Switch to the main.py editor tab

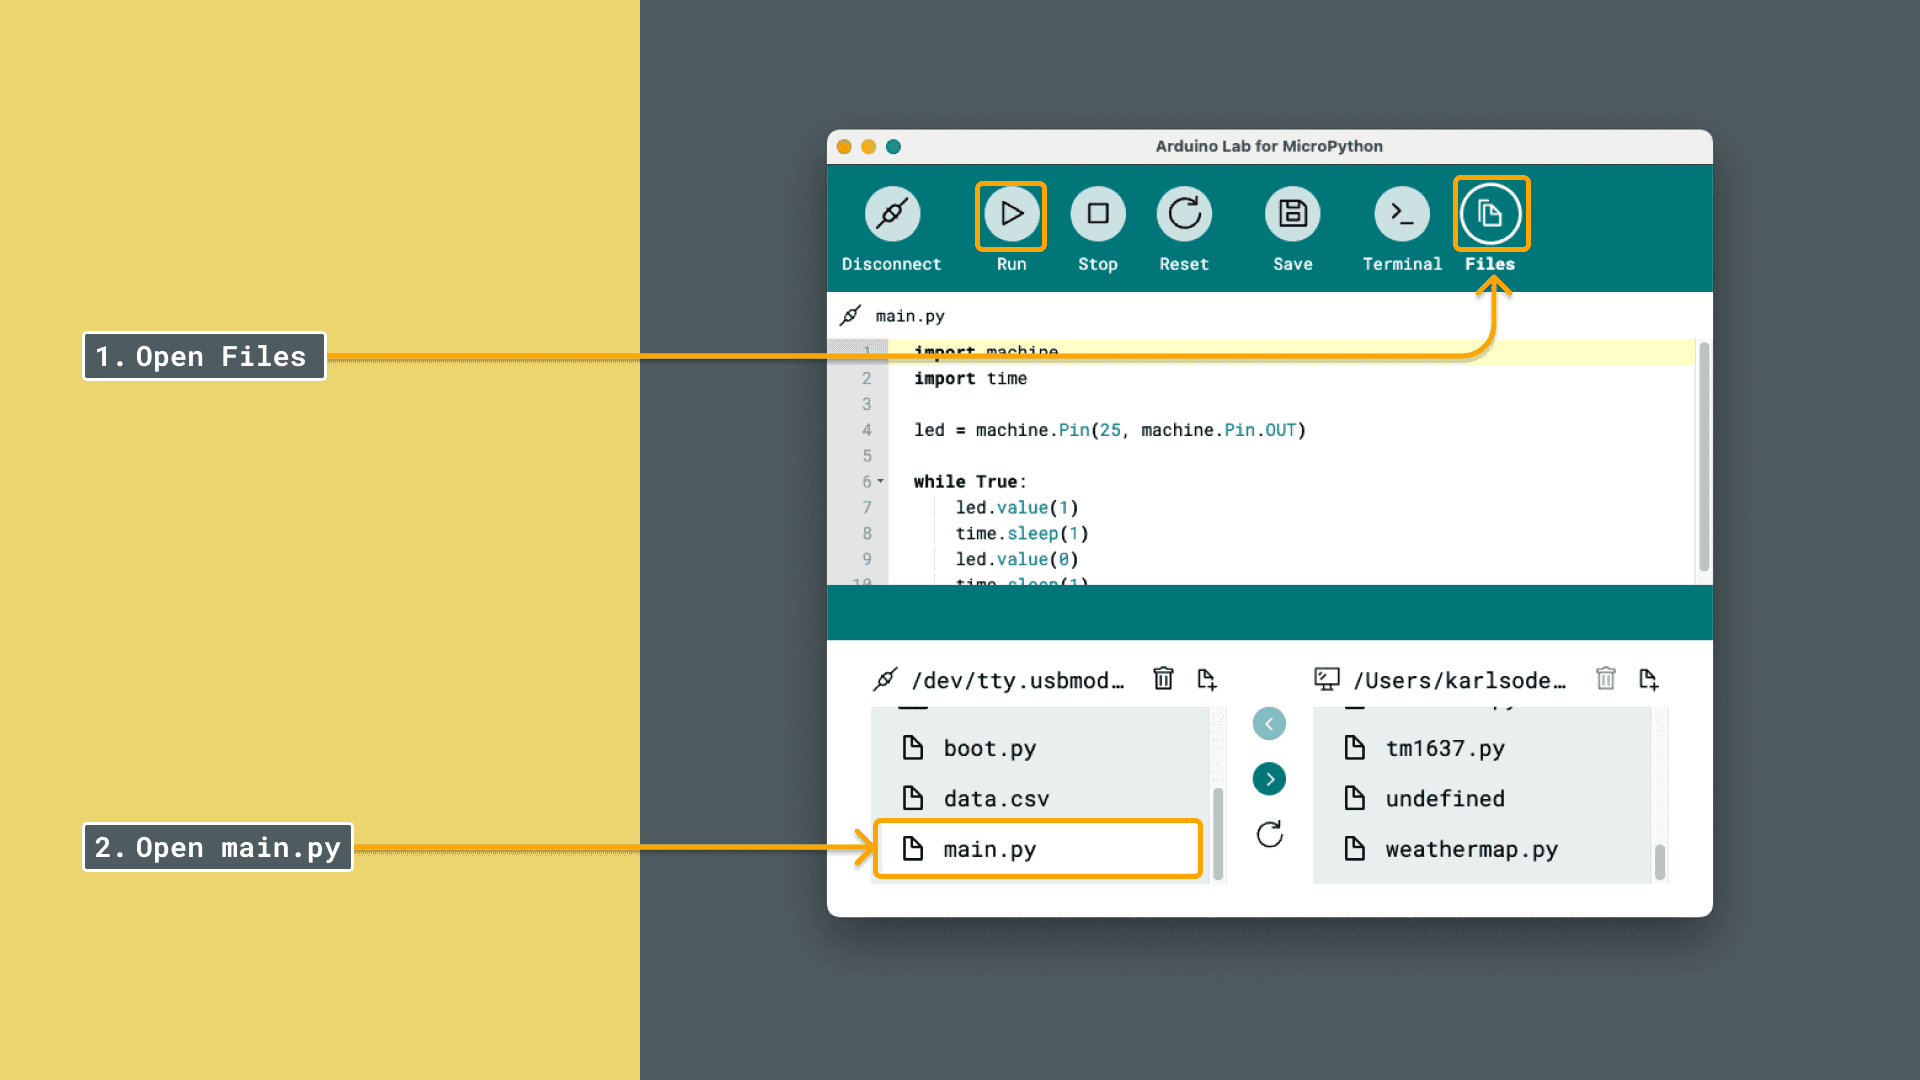click(x=910, y=316)
